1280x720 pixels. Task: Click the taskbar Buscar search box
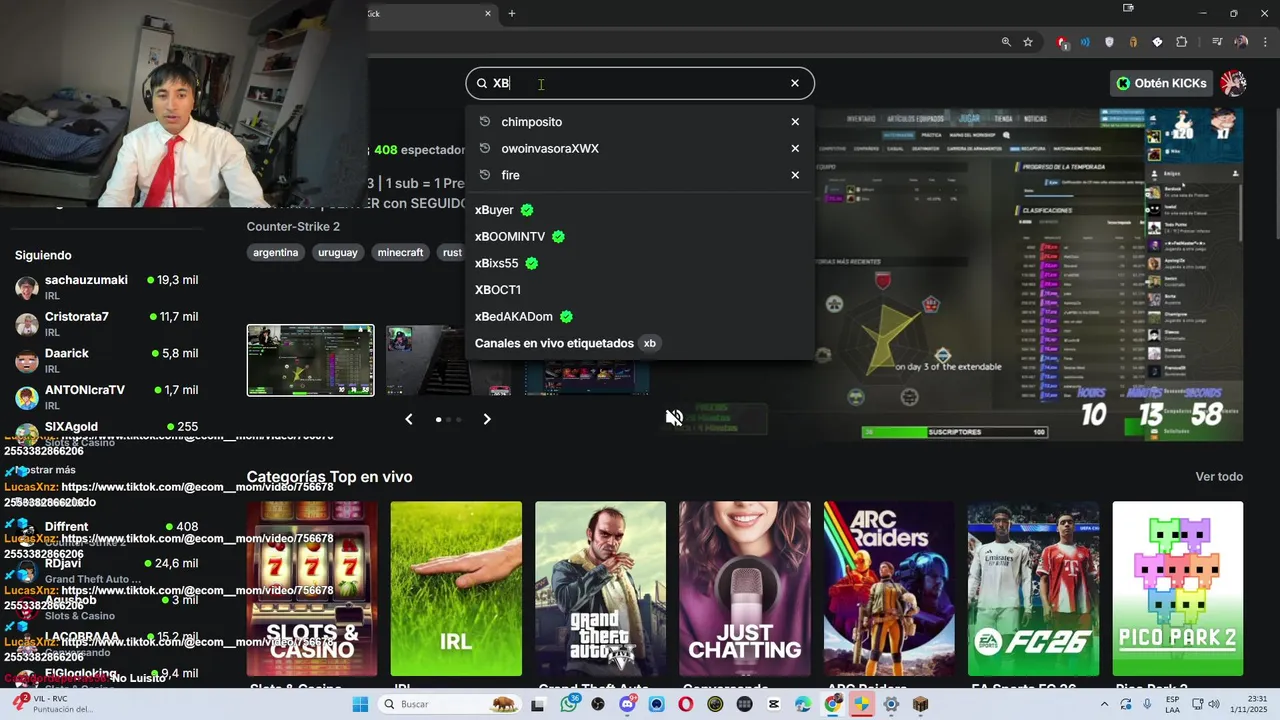pyautogui.click(x=449, y=704)
